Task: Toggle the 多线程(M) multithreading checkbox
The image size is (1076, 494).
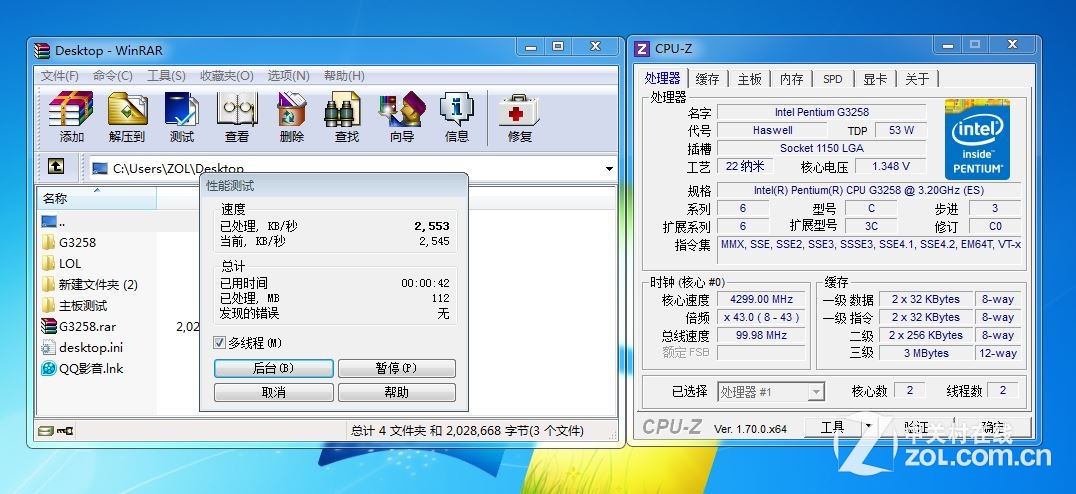Action: (220, 342)
